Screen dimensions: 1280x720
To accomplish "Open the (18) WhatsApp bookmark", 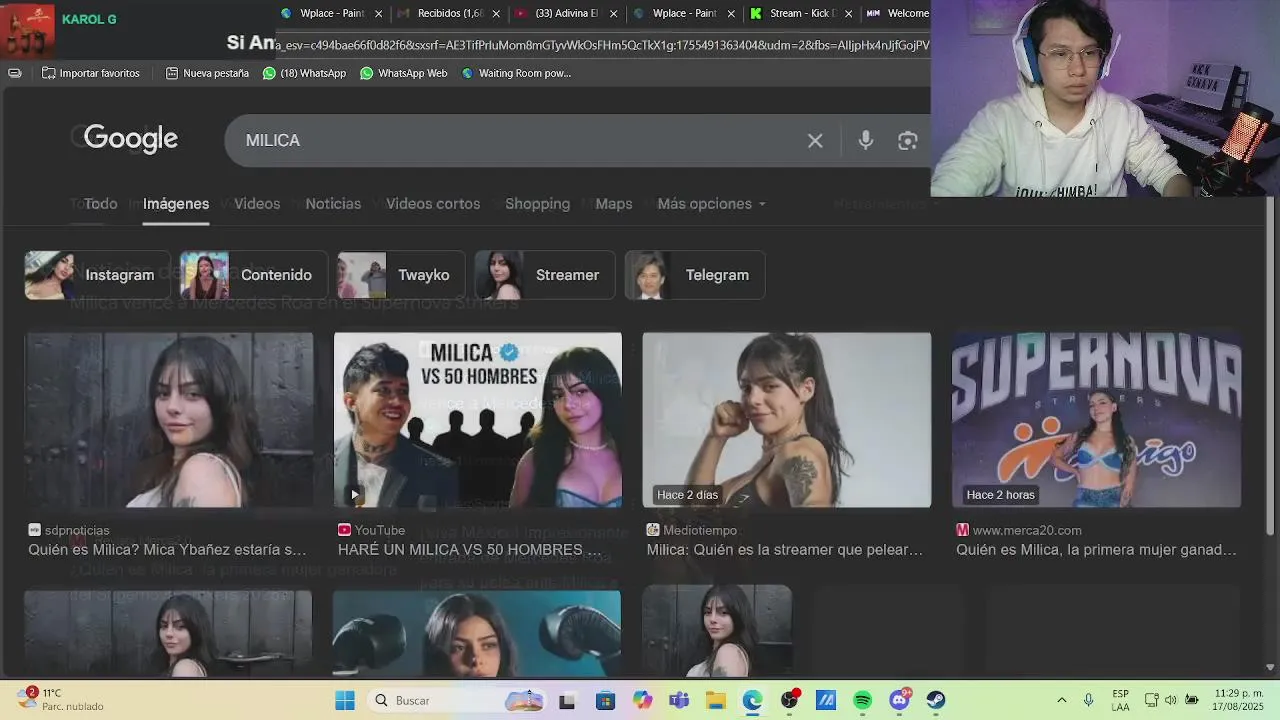I will (x=304, y=73).
